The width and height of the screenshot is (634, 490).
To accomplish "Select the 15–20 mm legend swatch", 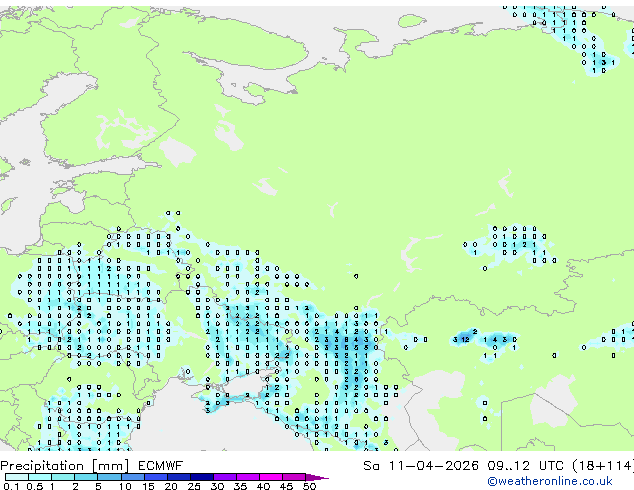I will pyautogui.click(x=156, y=477).
